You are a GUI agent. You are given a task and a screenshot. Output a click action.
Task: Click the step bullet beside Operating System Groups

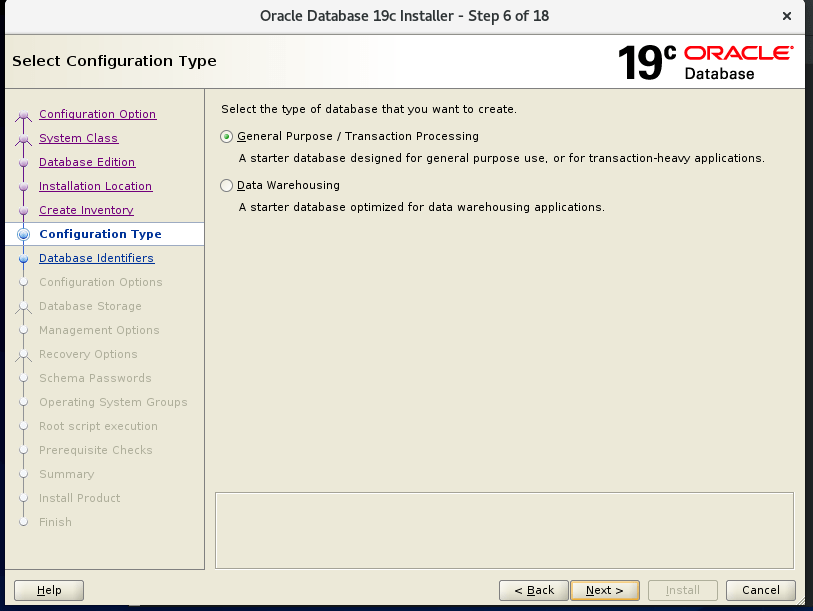(x=23, y=402)
